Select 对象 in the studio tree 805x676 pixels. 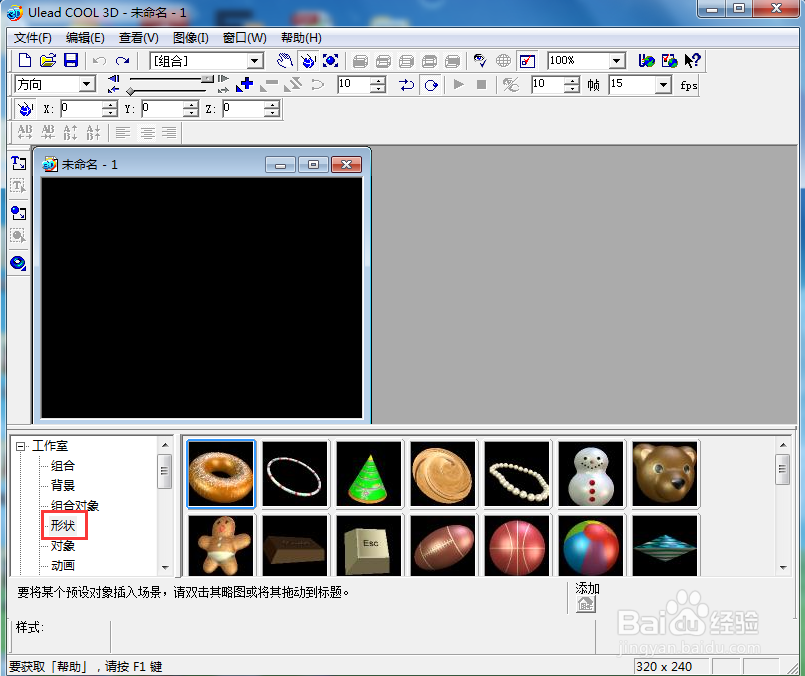pyautogui.click(x=63, y=546)
